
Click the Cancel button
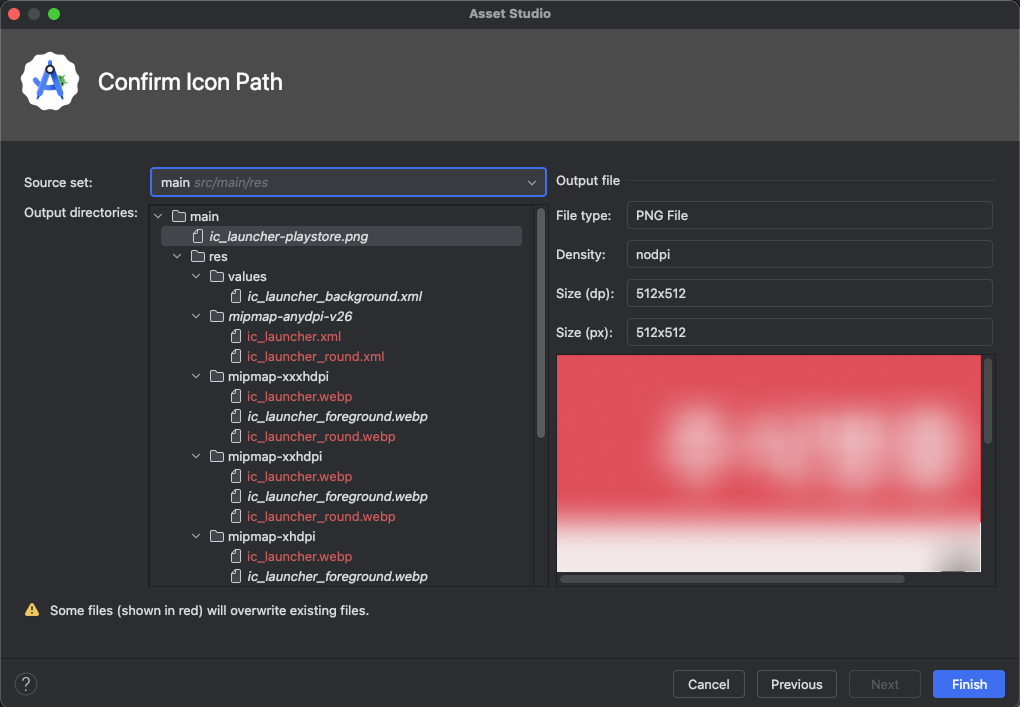[708, 684]
